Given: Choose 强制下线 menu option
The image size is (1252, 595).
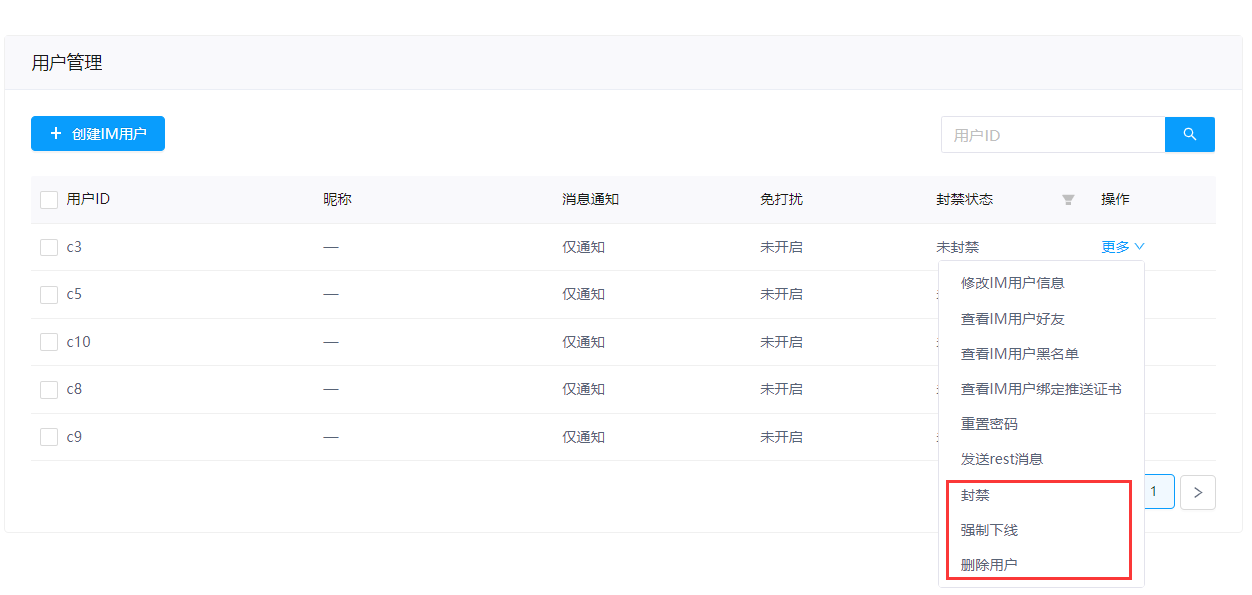Looking at the screenshot, I should pos(989,530).
